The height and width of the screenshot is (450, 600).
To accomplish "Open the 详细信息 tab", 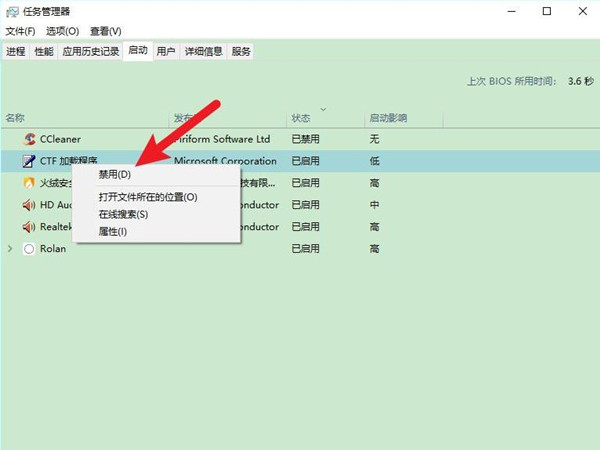I will [203, 51].
